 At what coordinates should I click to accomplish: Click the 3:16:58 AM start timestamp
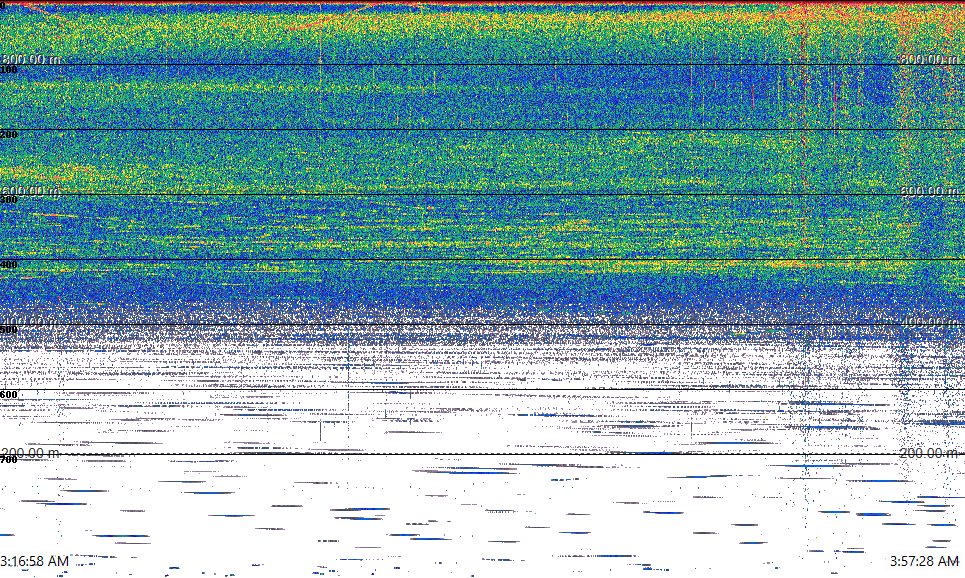pos(34,561)
